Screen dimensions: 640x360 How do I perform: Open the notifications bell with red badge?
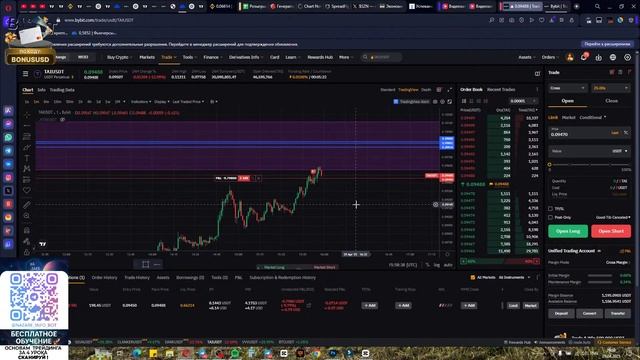[584, 57]
